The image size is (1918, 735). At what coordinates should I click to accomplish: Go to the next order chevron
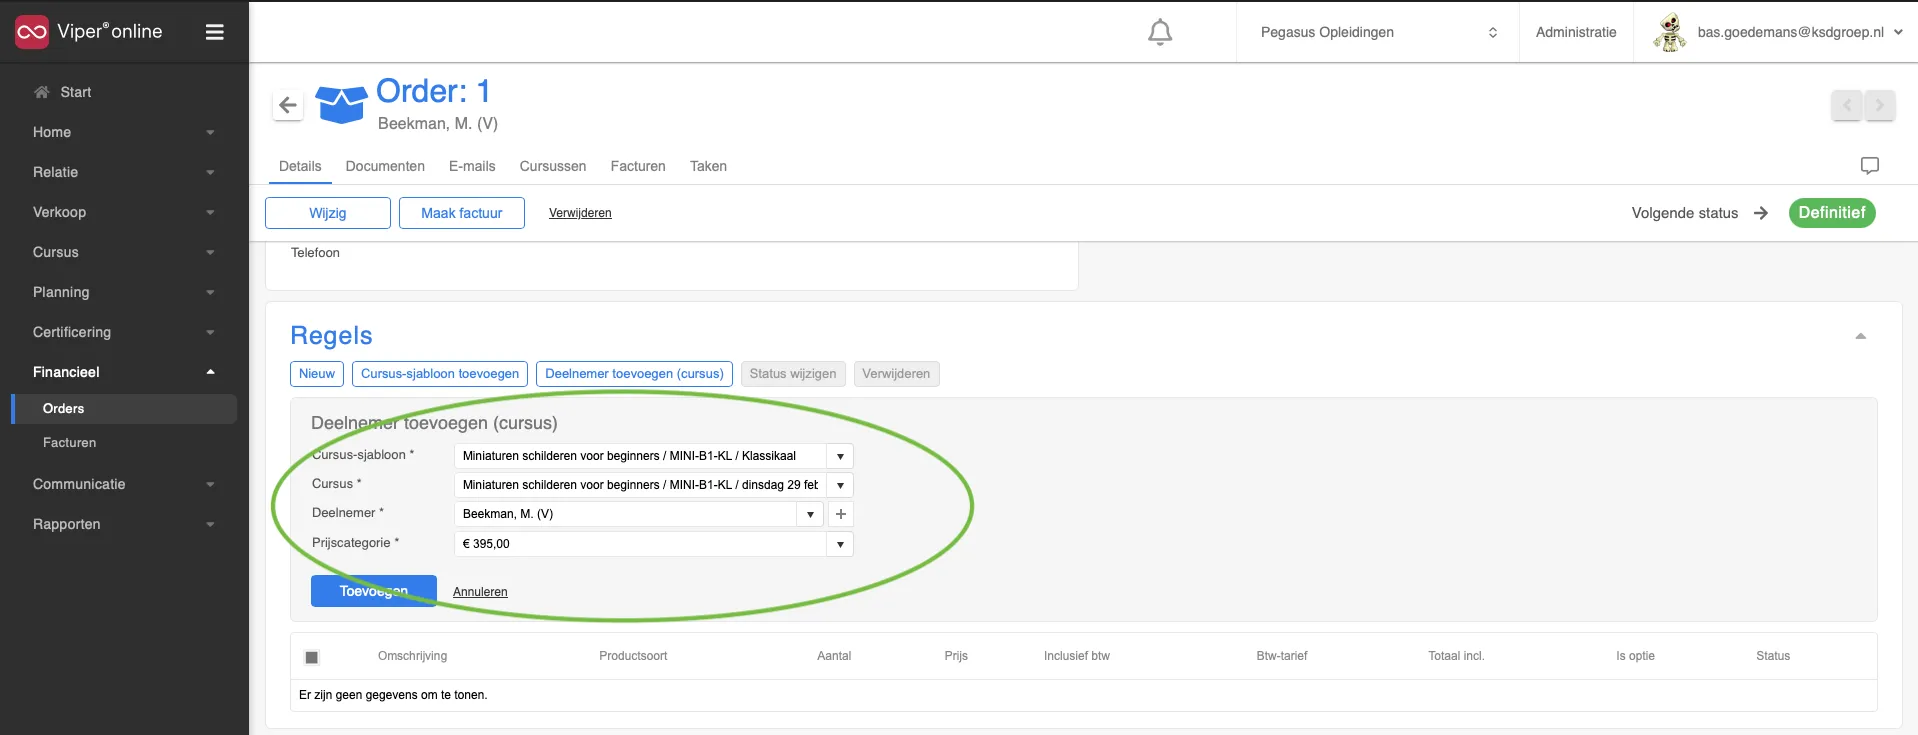[1880, 104]
